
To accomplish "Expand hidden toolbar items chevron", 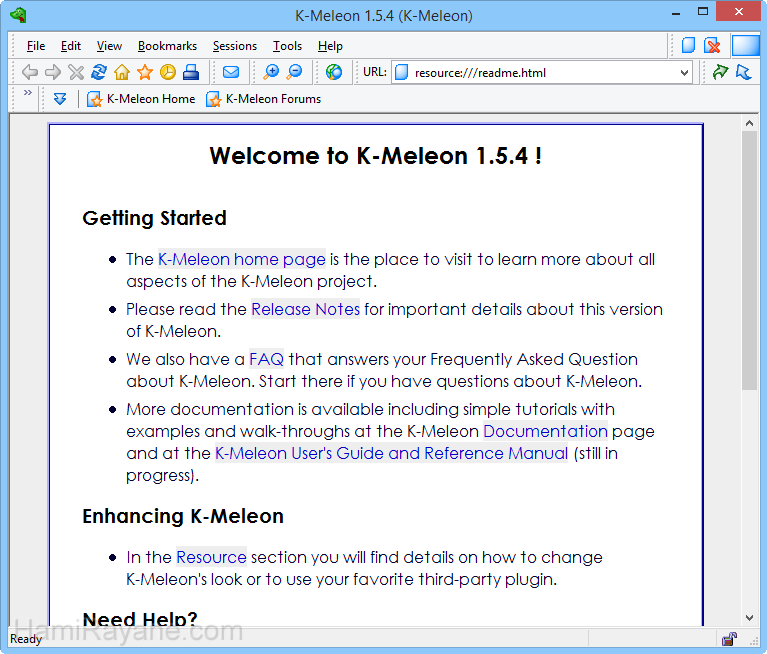I will (x=28, y=92).
